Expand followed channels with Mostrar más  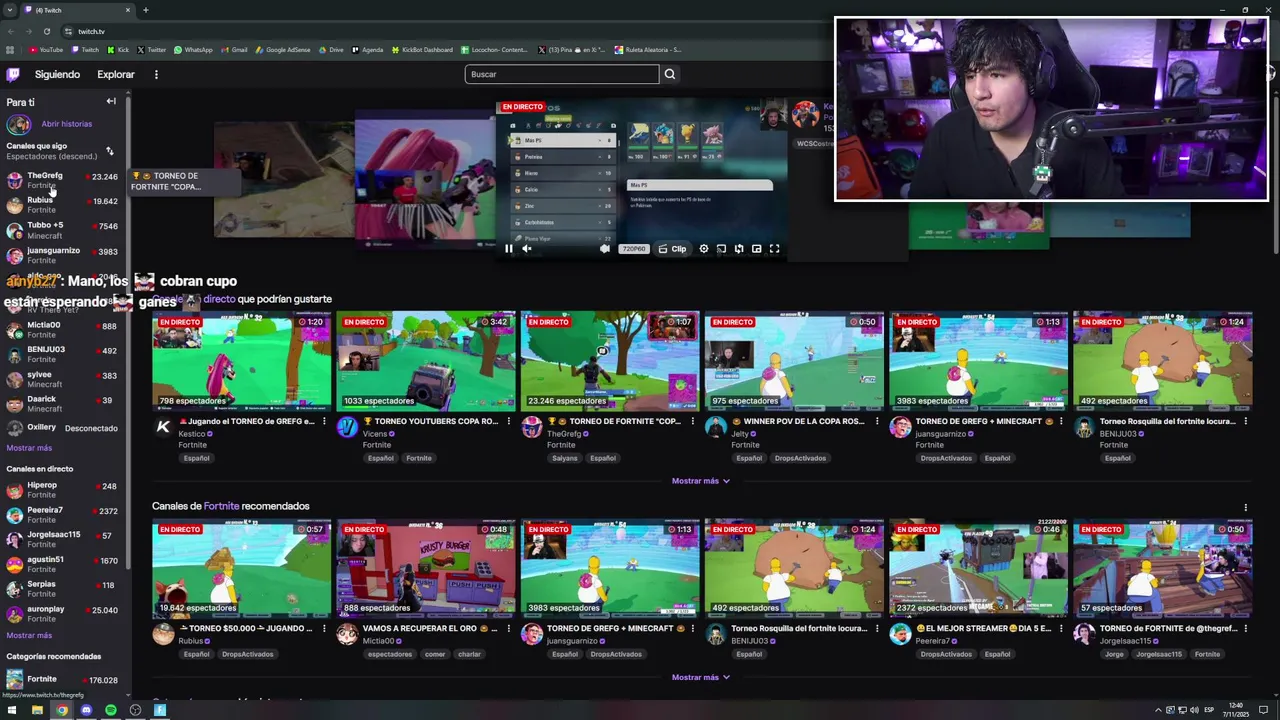point(29,448)
